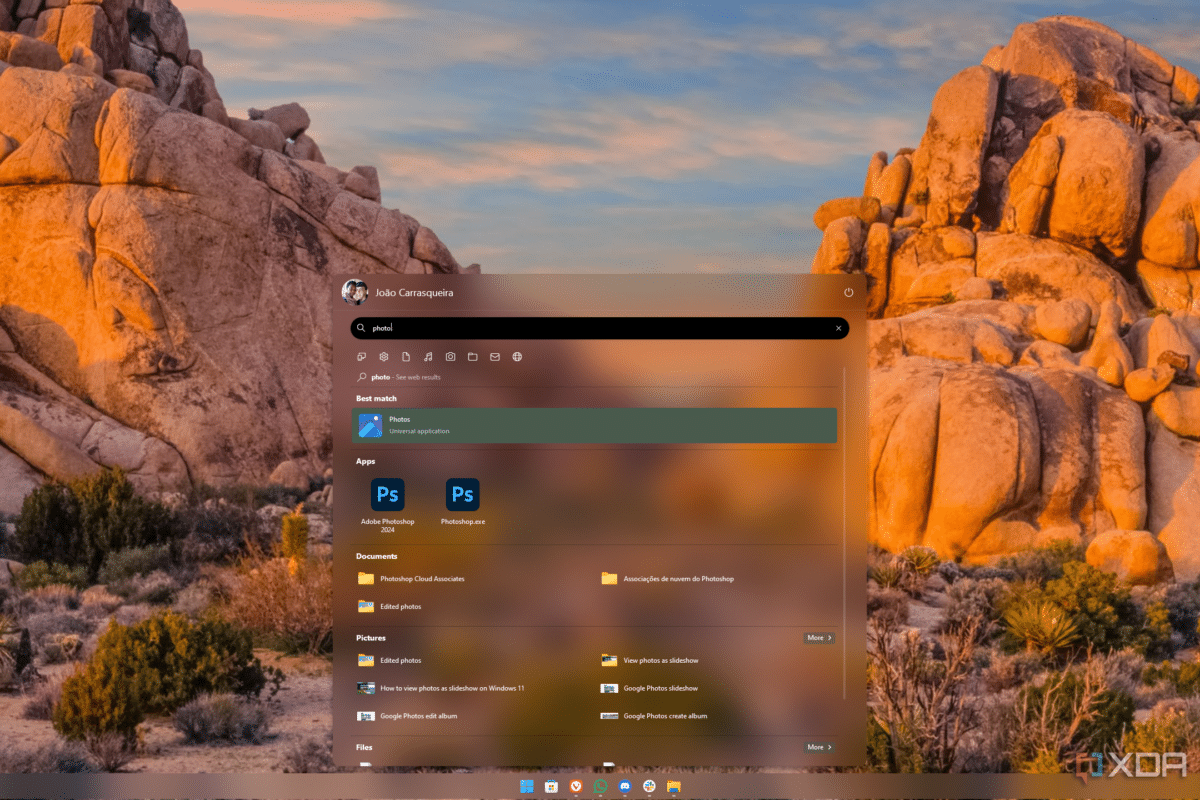The height and width of the screenshot is (800, 1200).
Task: Select the web globe filter icon
Action: click(x=517, y=357)
